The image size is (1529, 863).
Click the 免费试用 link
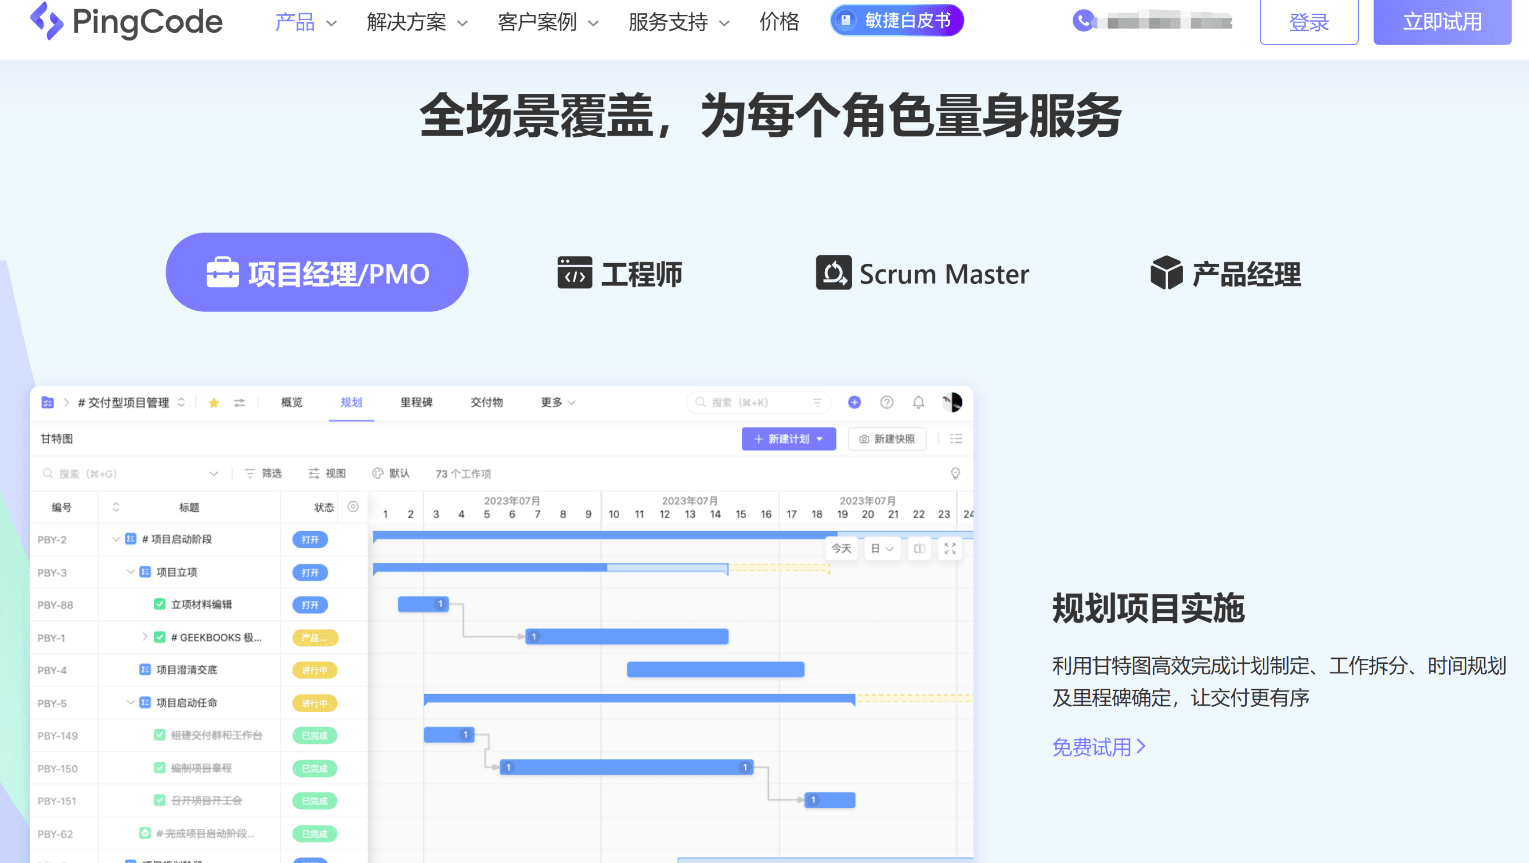point(1099,747)
